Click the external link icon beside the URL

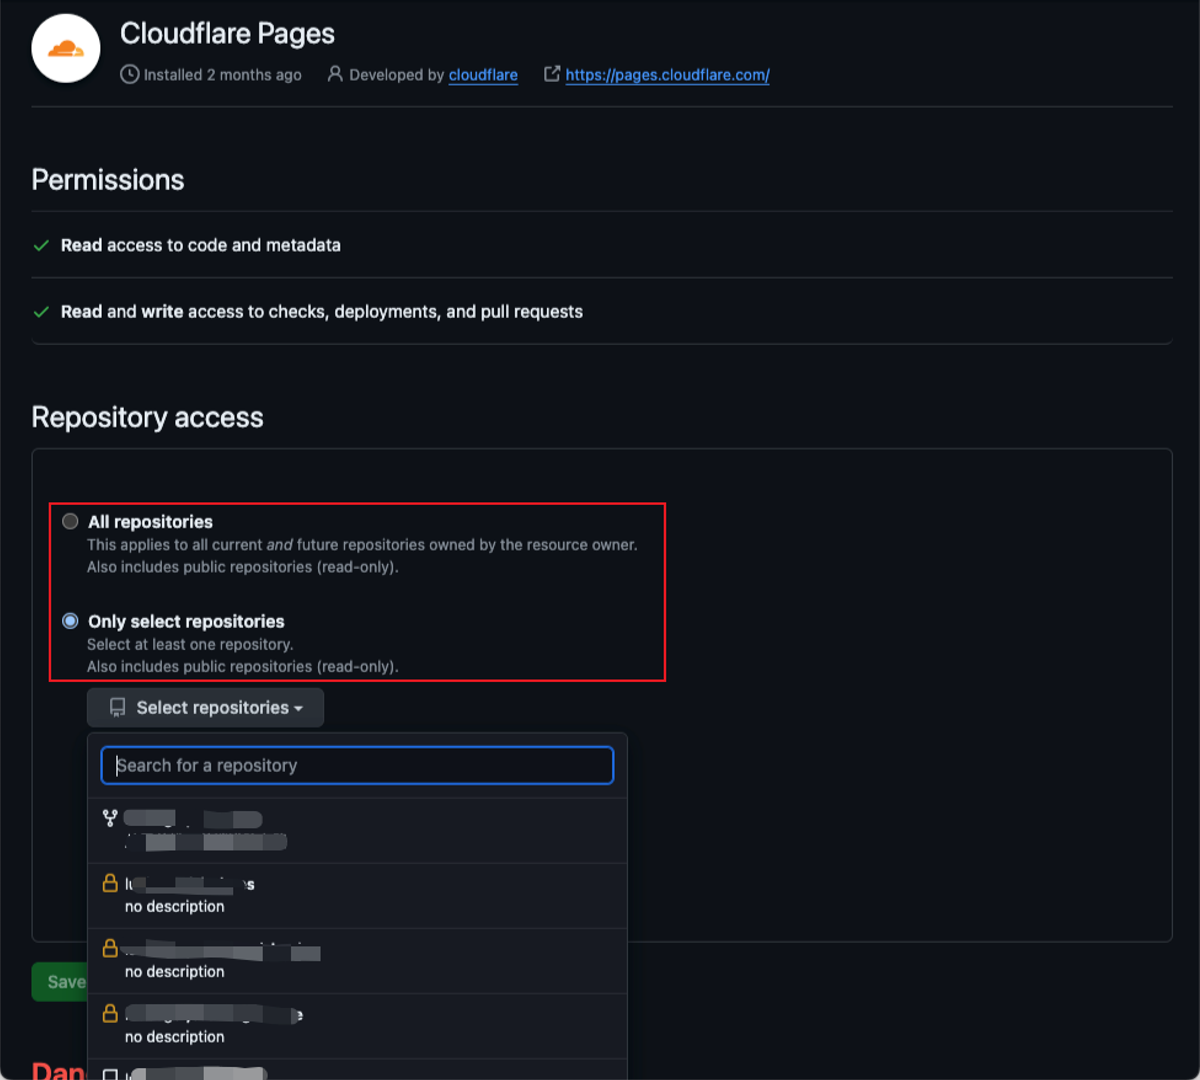[552, 74]
